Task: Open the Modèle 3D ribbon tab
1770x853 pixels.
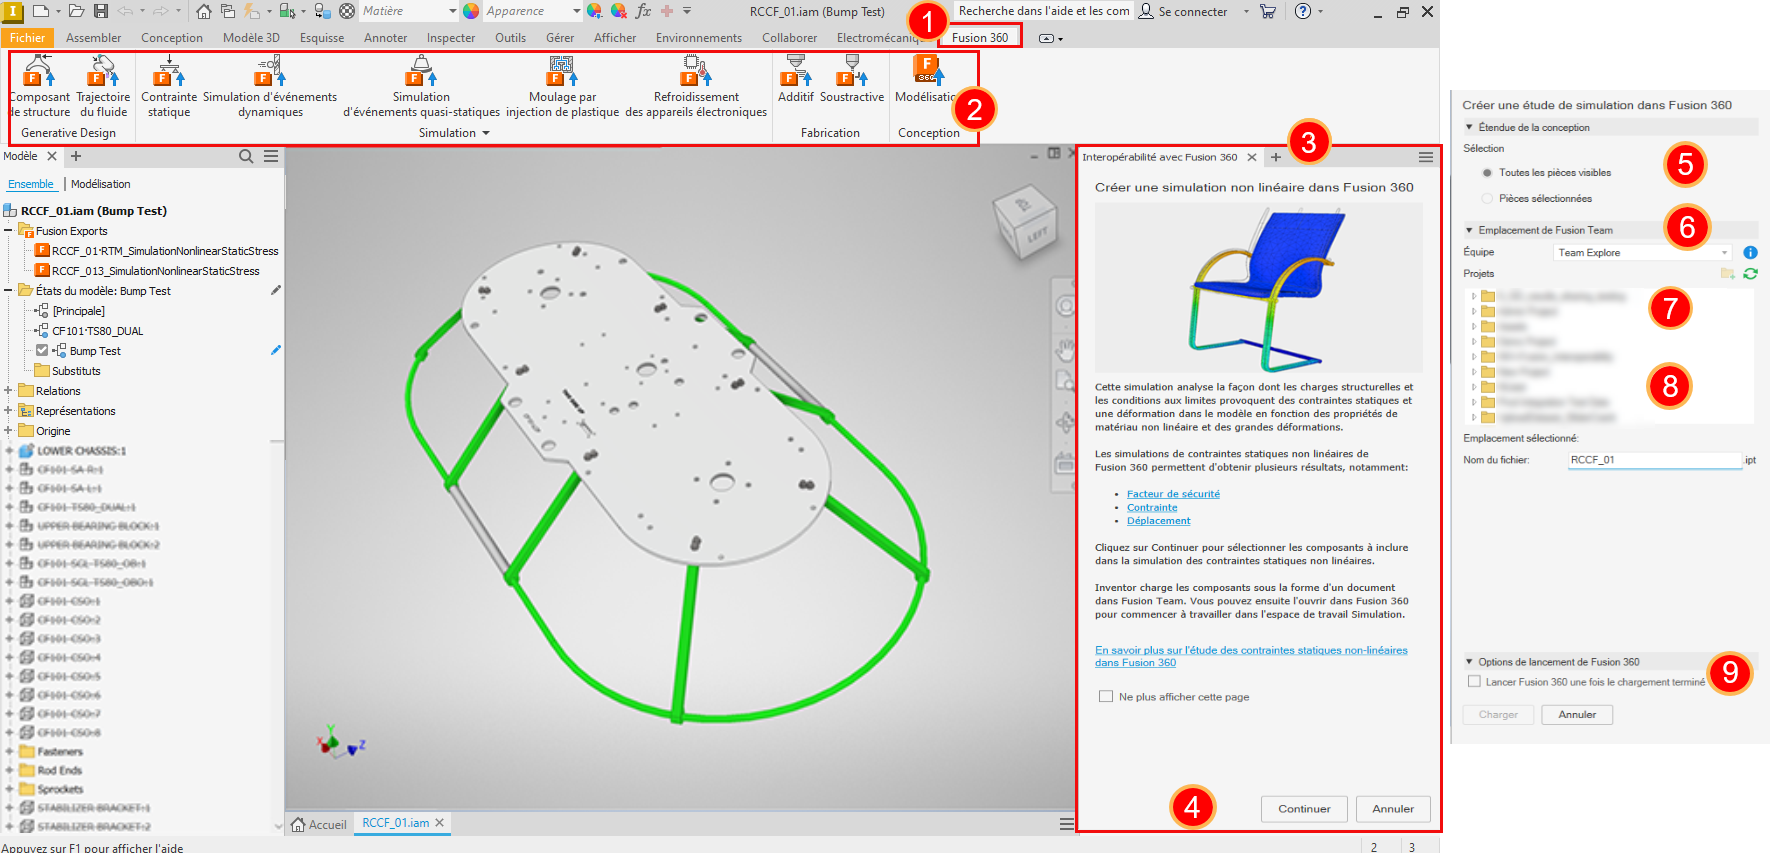Action: pos(251,38)
